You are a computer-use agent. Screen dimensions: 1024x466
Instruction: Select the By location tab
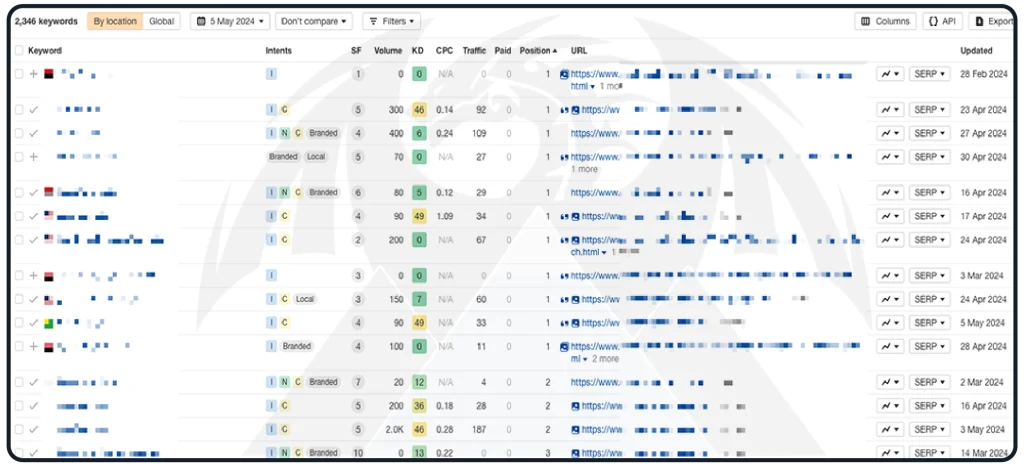pos(114,21)
